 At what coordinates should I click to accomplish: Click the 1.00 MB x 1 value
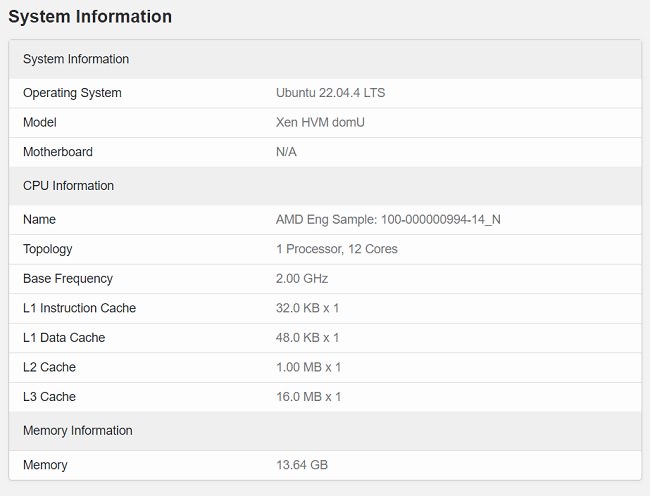pyautogui.click(x=308, y=367)
